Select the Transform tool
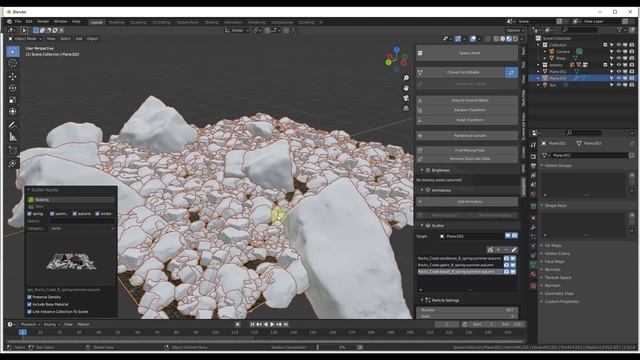 click(13, 111)
